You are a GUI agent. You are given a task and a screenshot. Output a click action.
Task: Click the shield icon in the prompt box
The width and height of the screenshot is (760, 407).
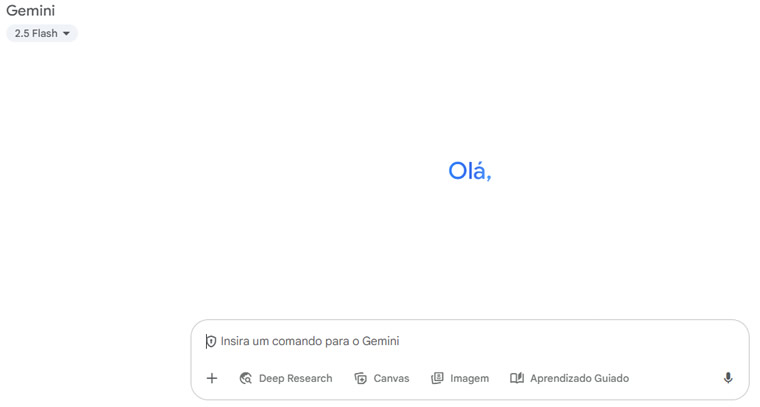[211, 341]
